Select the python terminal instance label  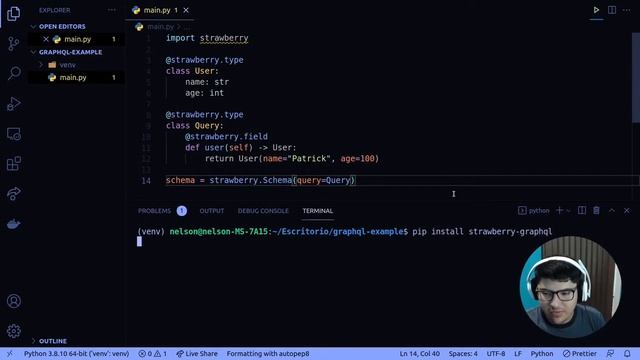534,211
